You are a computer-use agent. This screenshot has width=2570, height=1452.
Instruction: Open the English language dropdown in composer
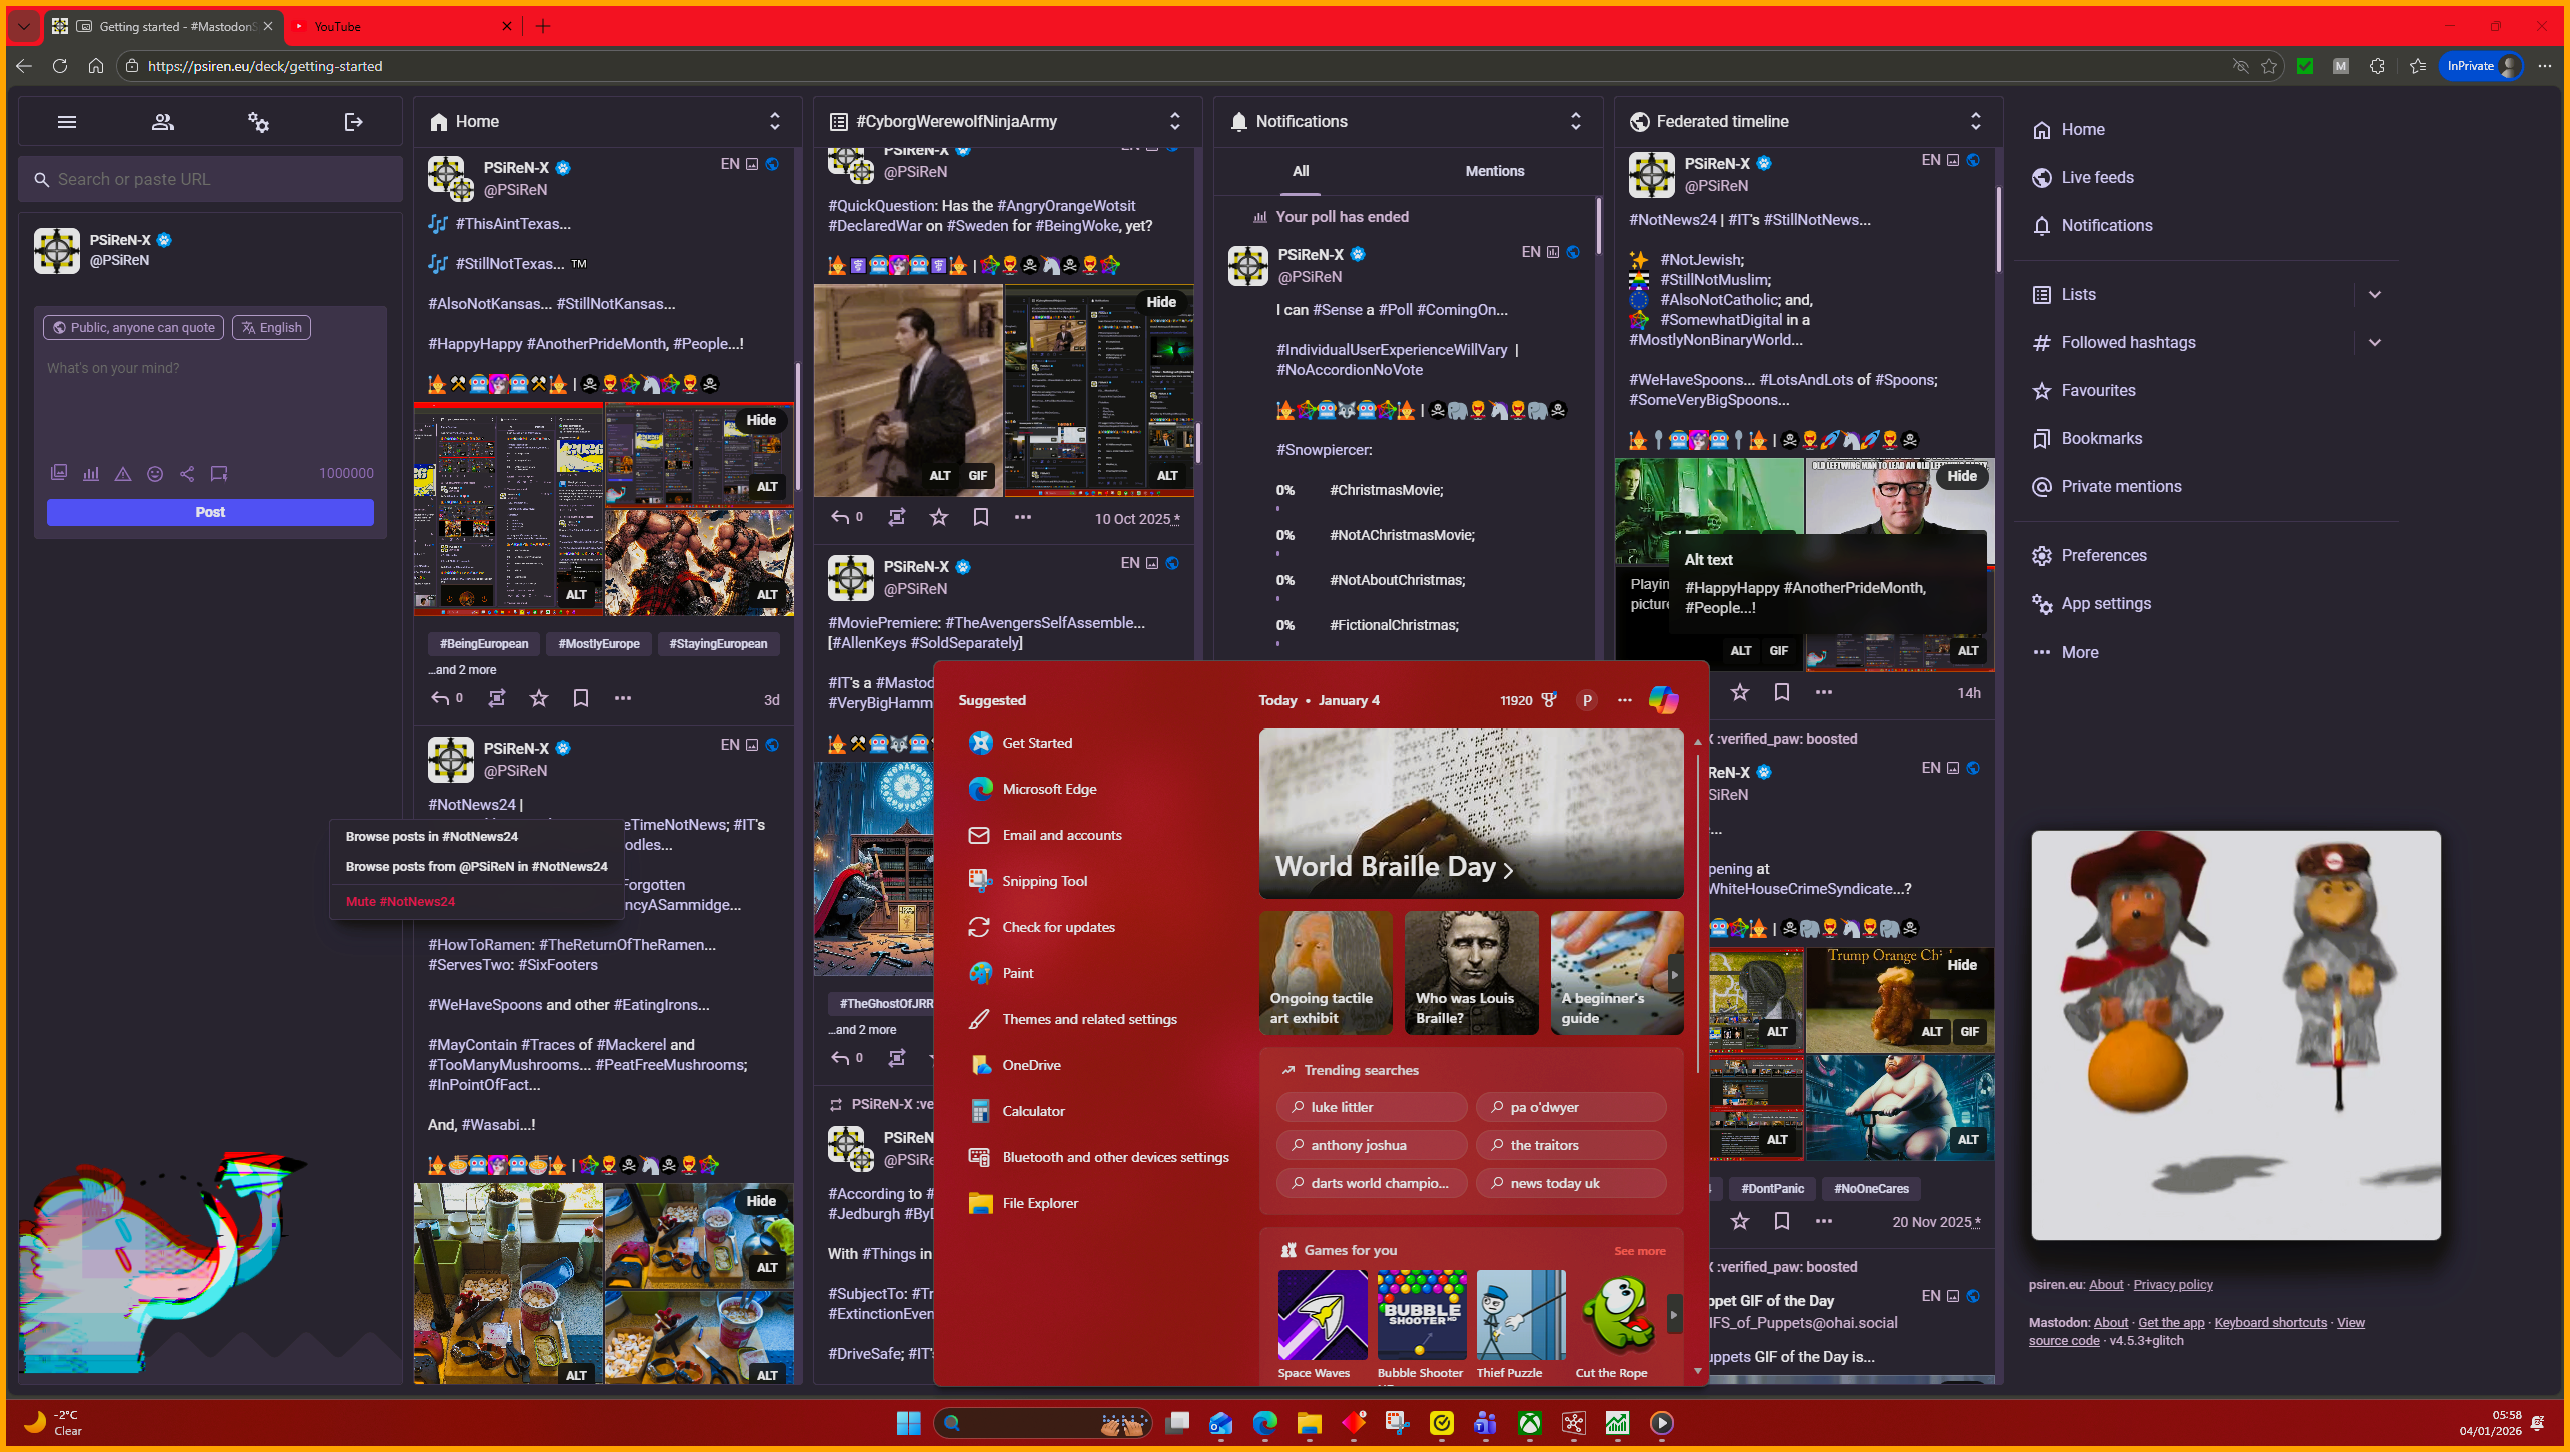click(x=271, y=327)
